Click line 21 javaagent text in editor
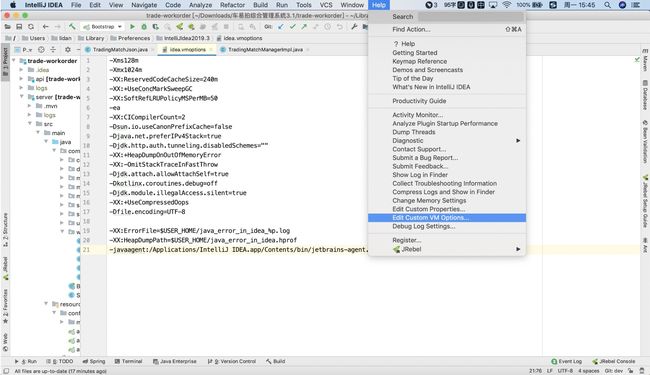Viewport: 650px width, 375px height. pos(238,250)
